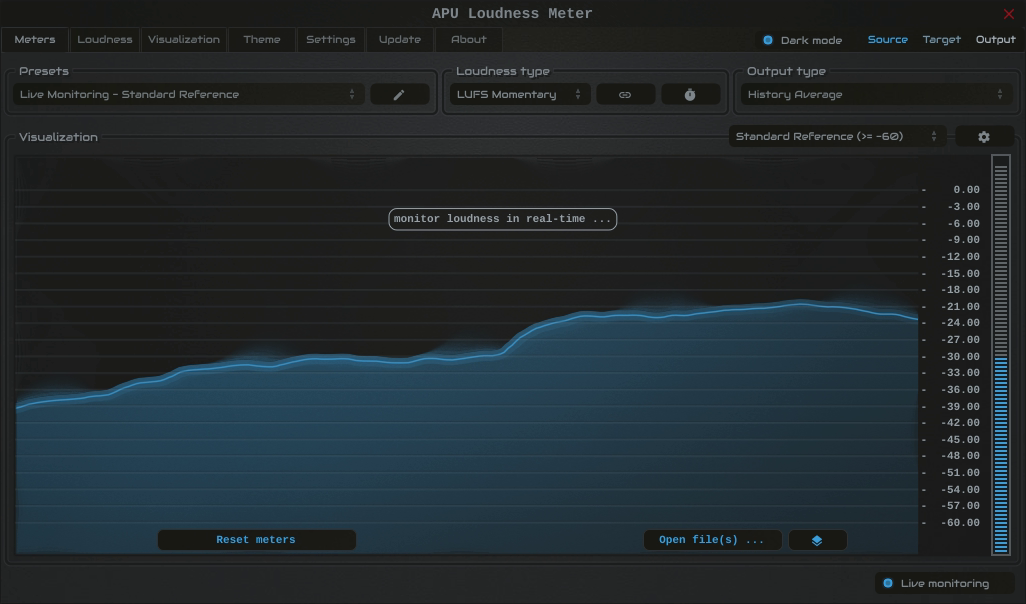Edit the preset with the pencil icon
The width and height of the screenshot is (1026, 604).
[x=399, y=95]
